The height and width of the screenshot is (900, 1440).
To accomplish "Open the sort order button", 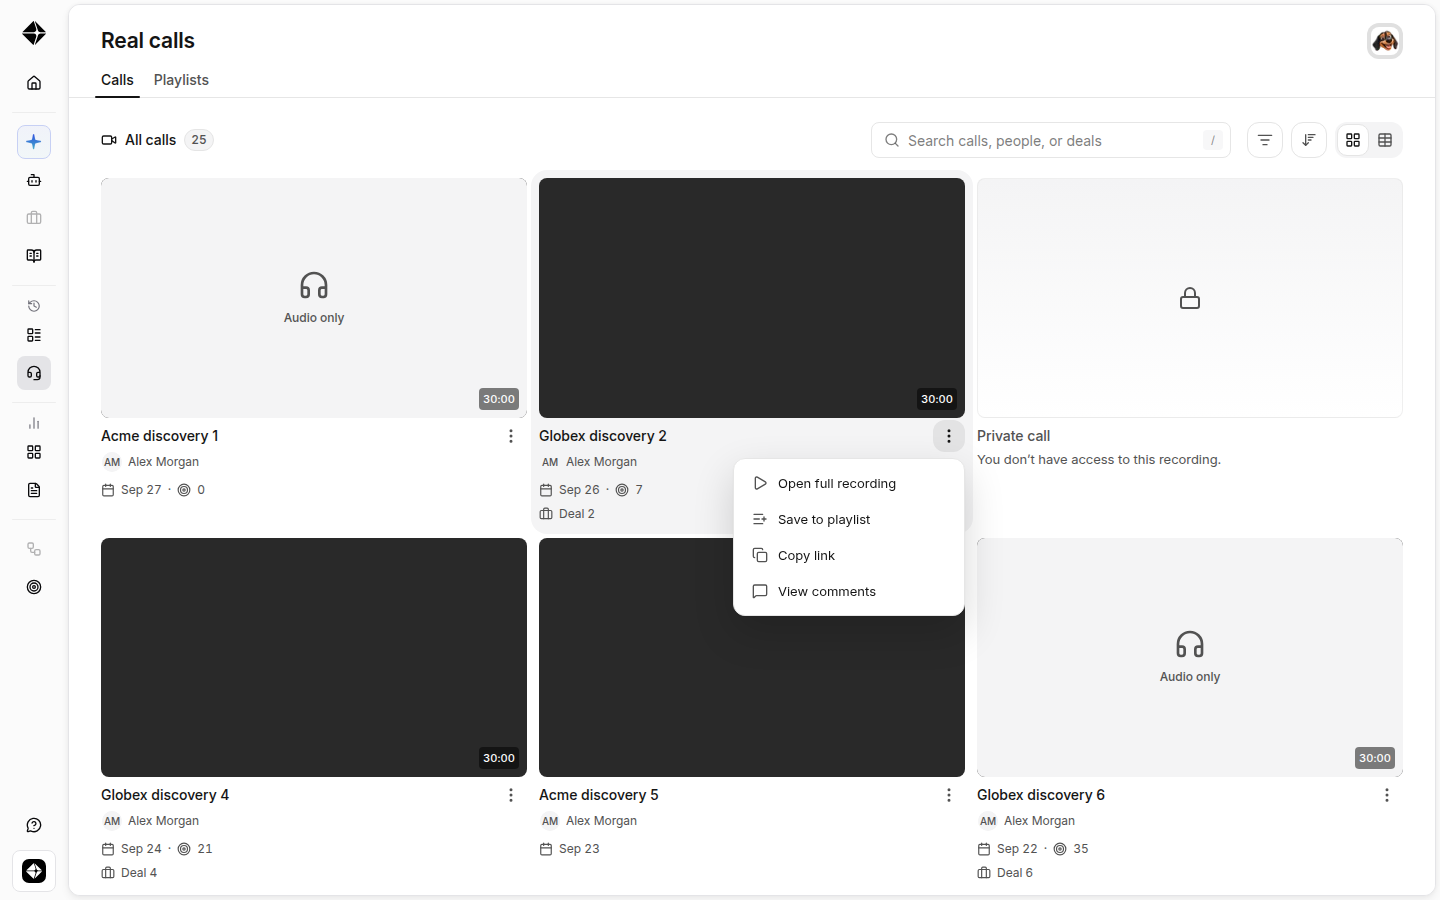I will coord(1309,140).
